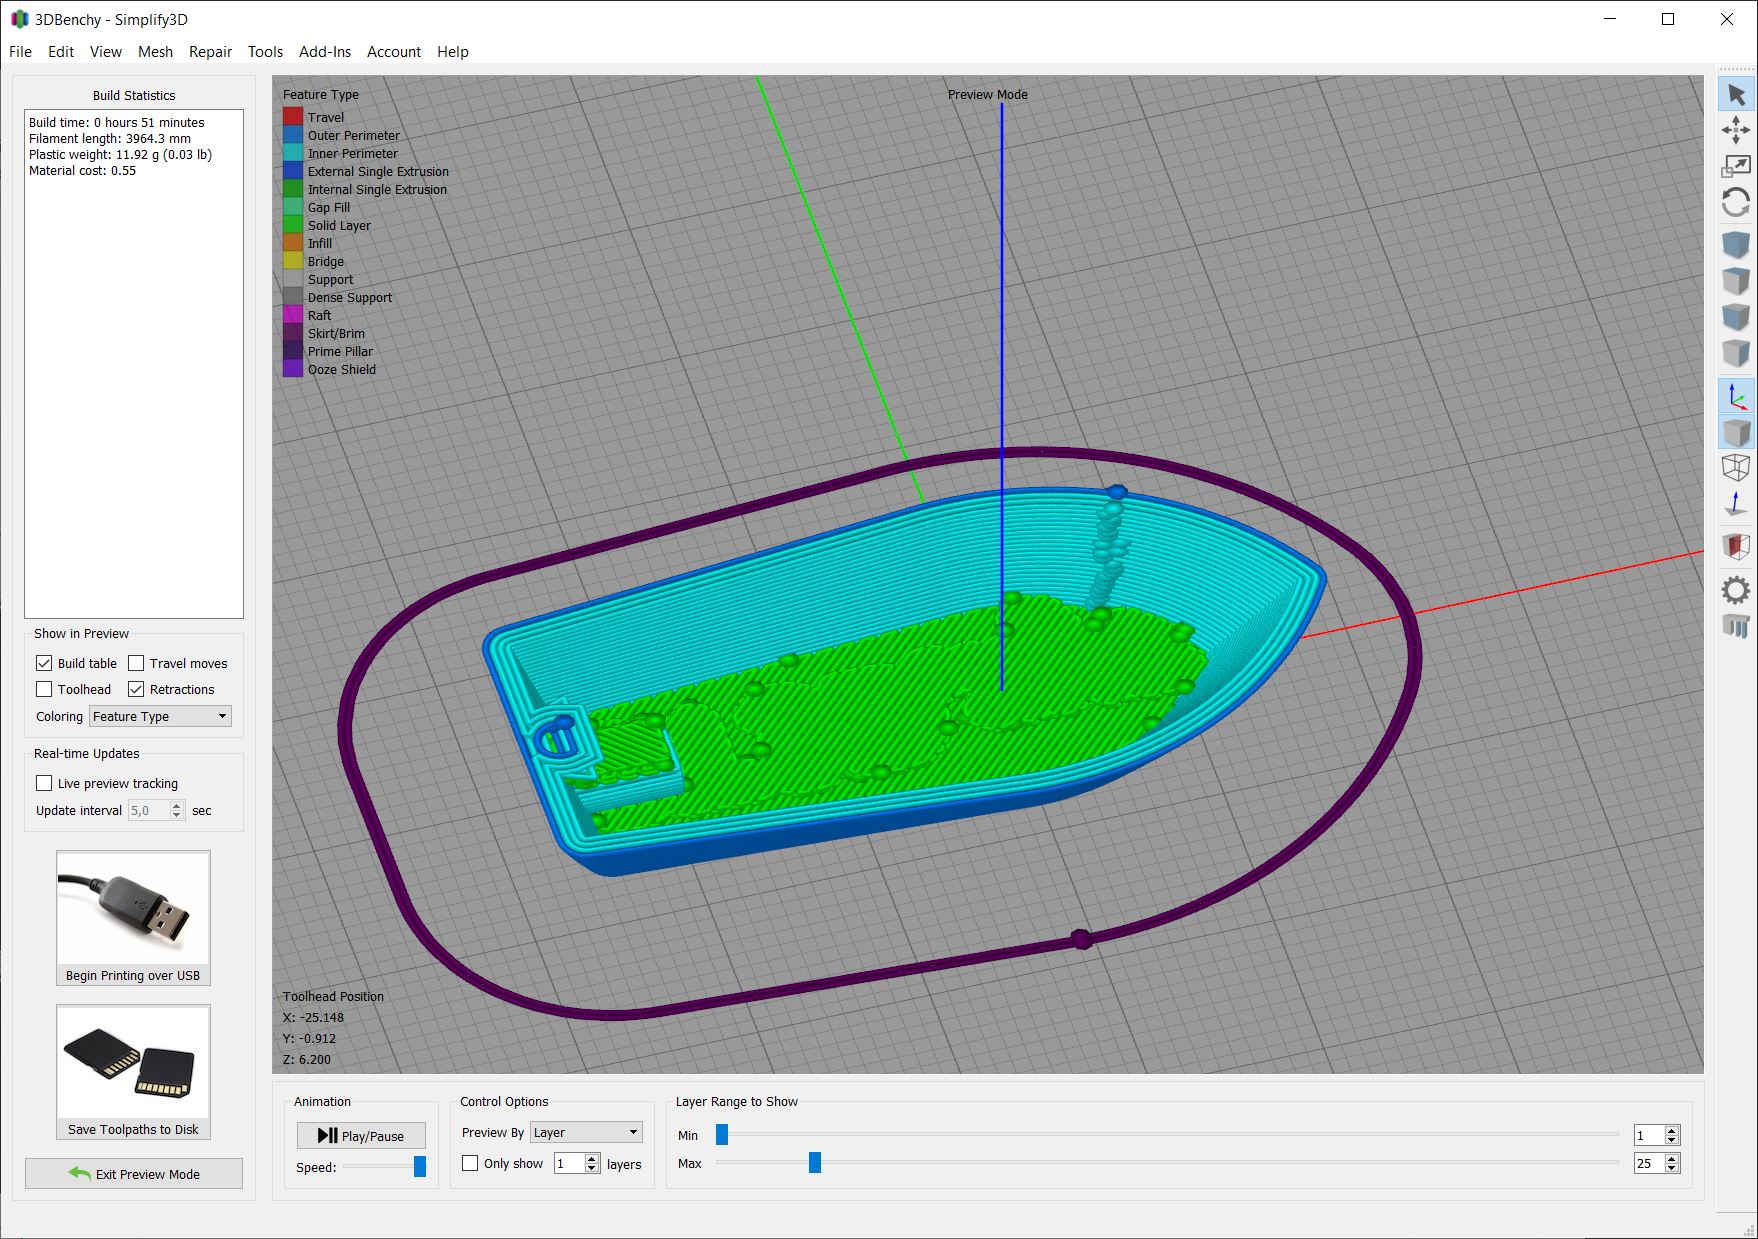
Task: Open the Account menu
Action: (394, 51)
